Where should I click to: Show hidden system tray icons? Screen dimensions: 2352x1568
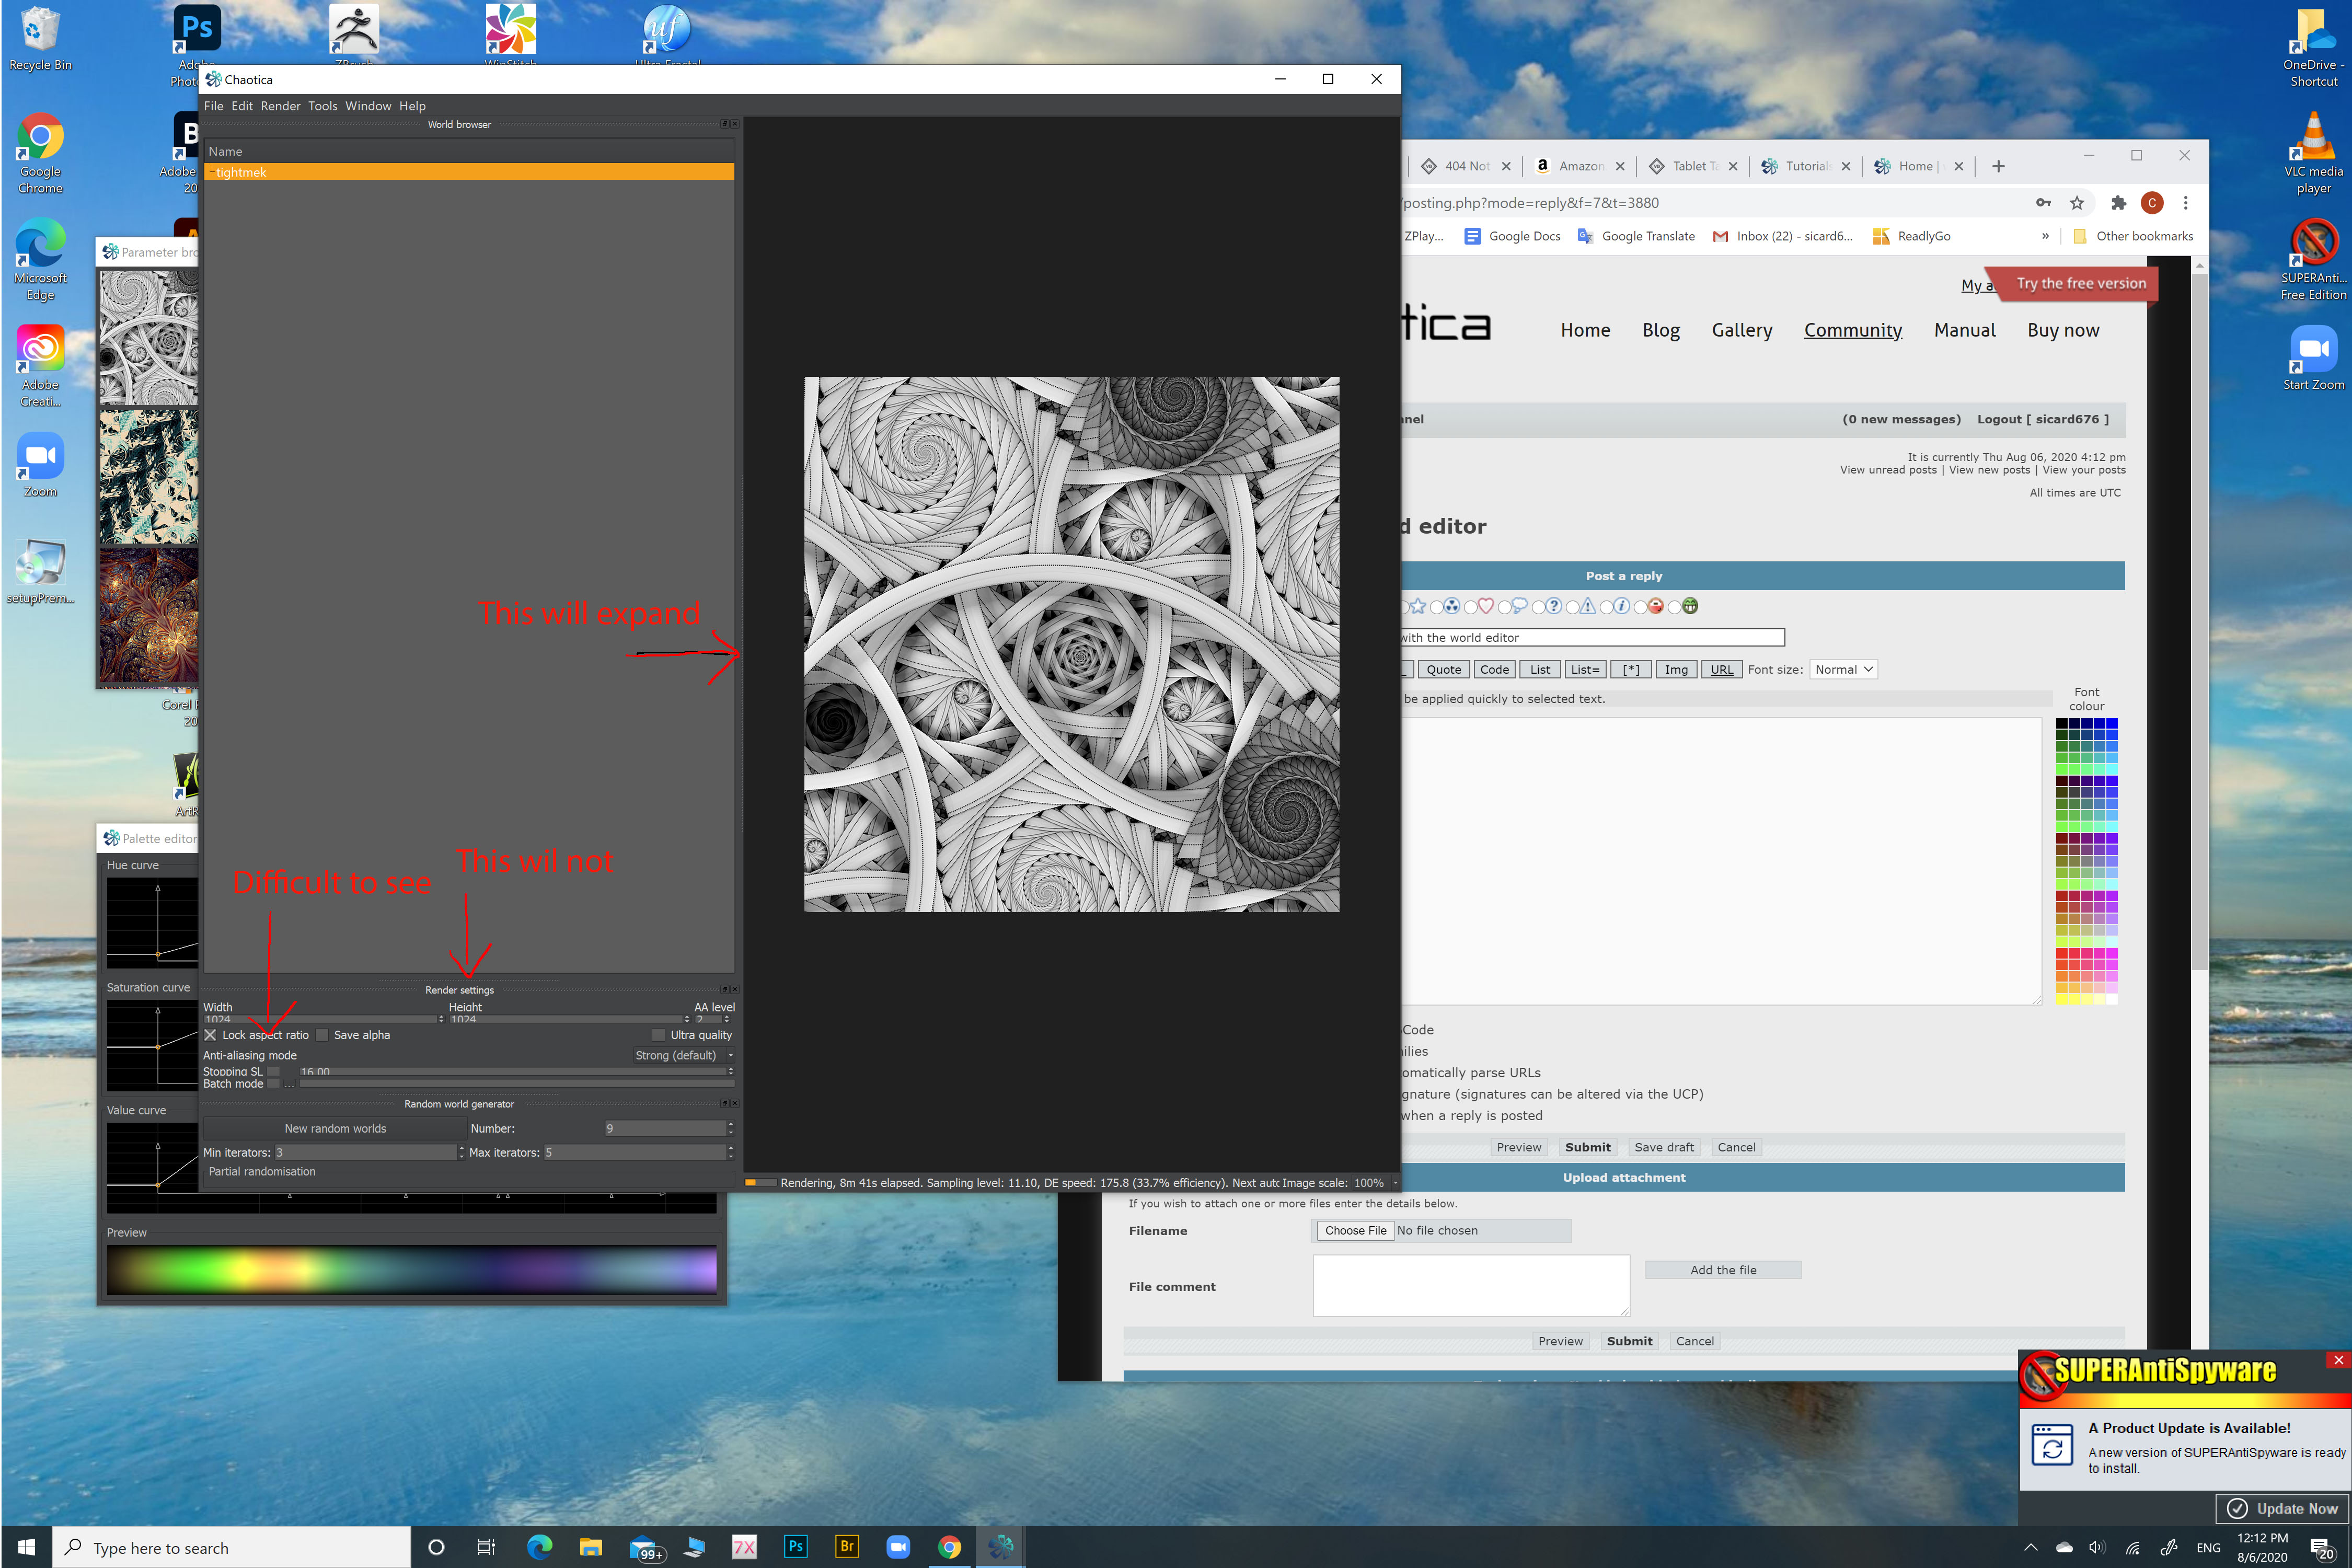(x=2030, y=1547)
